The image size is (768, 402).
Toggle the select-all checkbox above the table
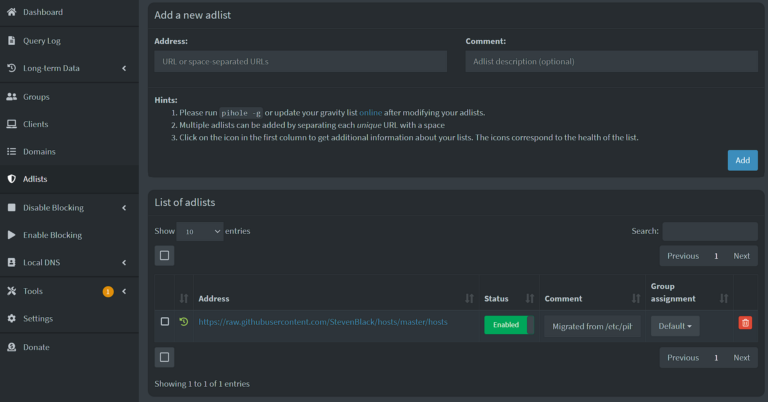(x=165, y=255)
